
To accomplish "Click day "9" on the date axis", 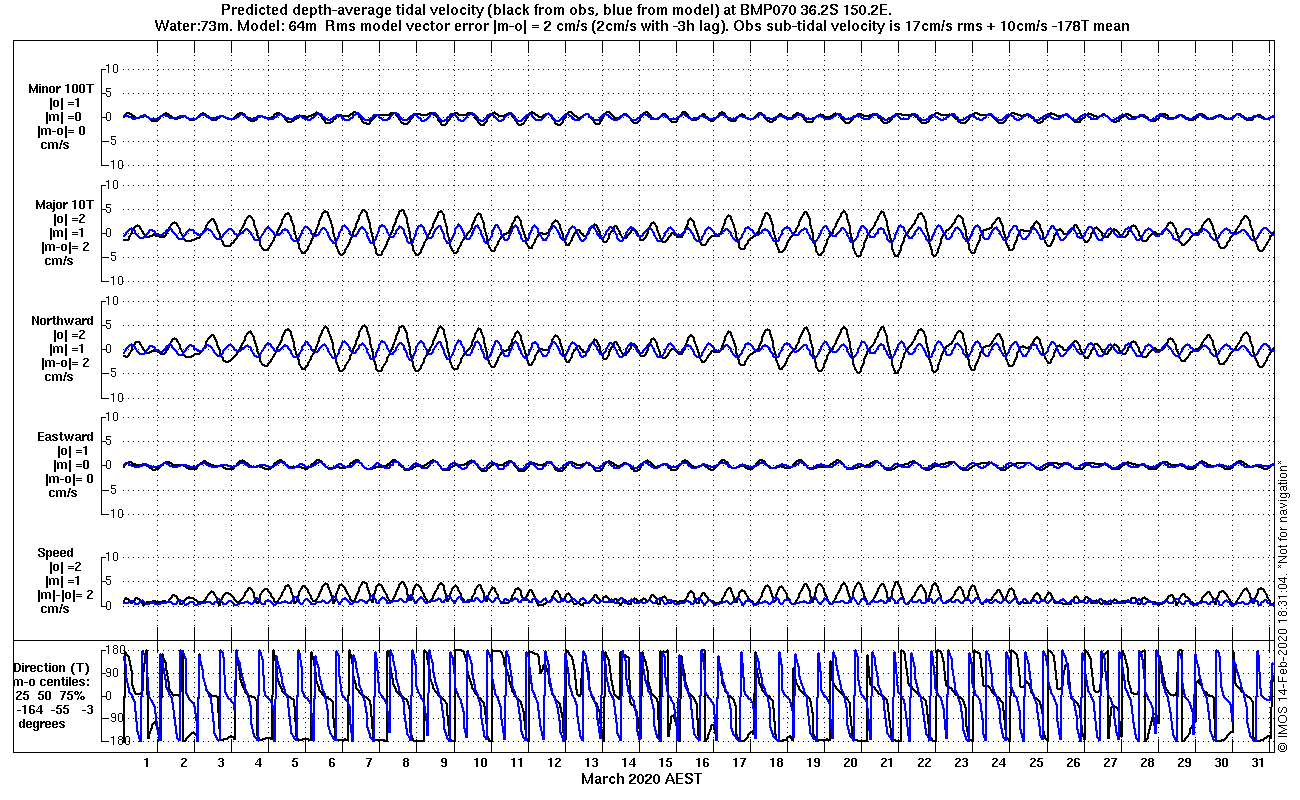I will click(443, 763).
